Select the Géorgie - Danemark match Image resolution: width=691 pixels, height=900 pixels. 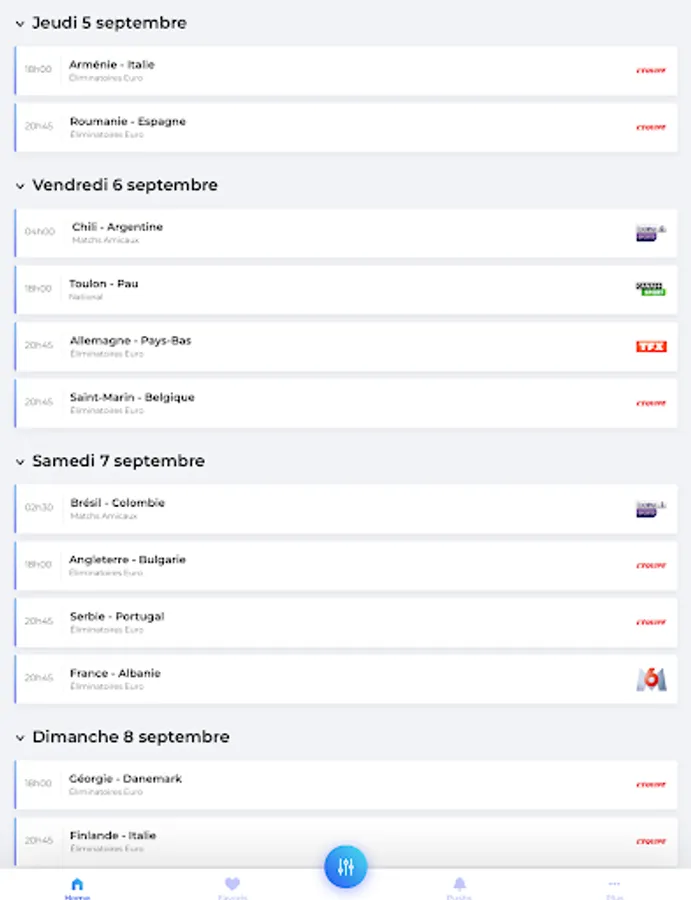click(x=346, y=785)
